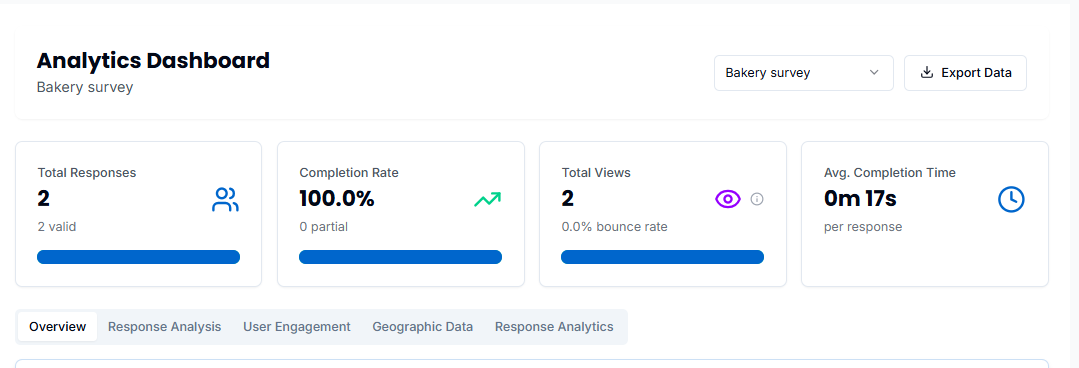Click the info circle icon beside Total Views
This screenshot has width=1079, height=368.
(757, 199)
